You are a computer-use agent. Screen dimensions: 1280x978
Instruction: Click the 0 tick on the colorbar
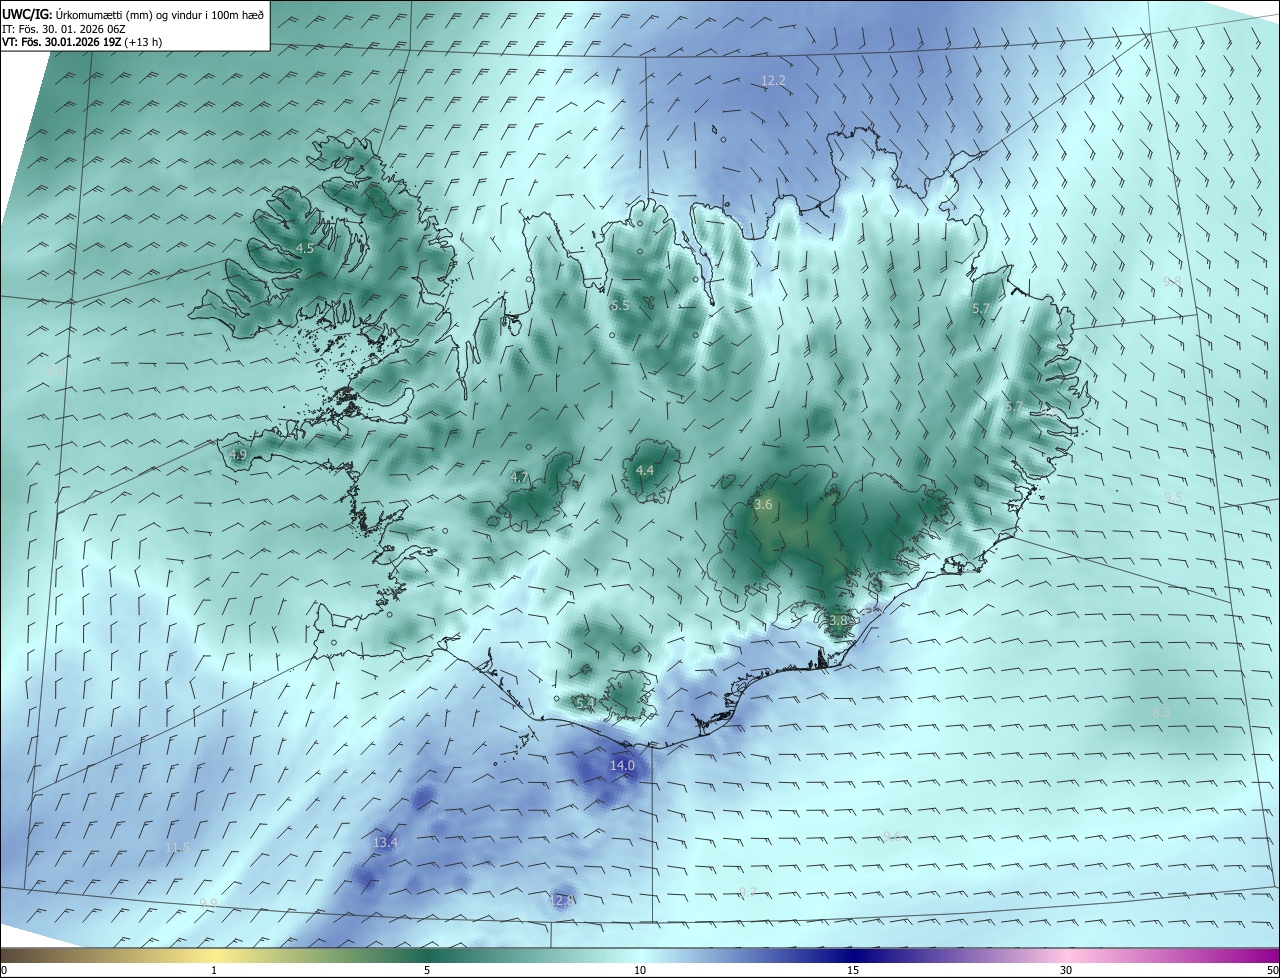pyautogui.click(x=3, y=970)
